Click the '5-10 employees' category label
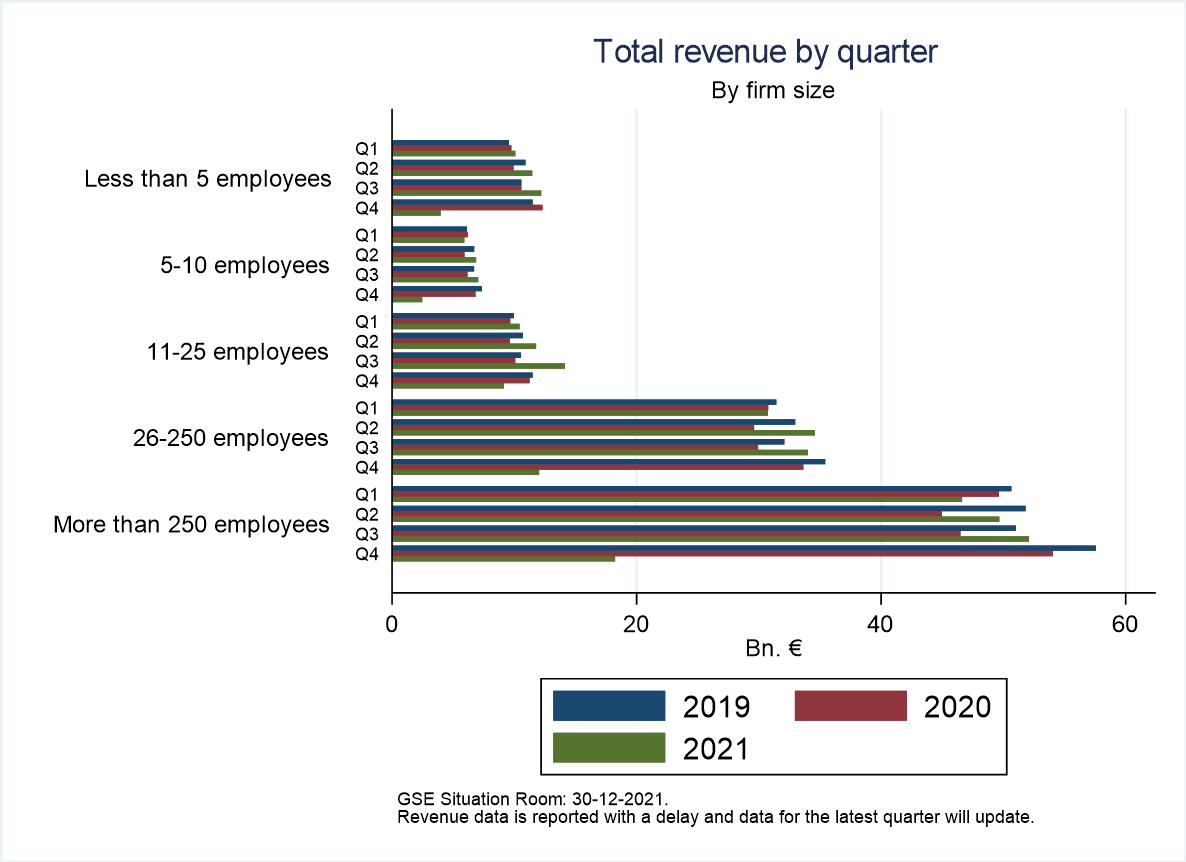 pos(245,265)
